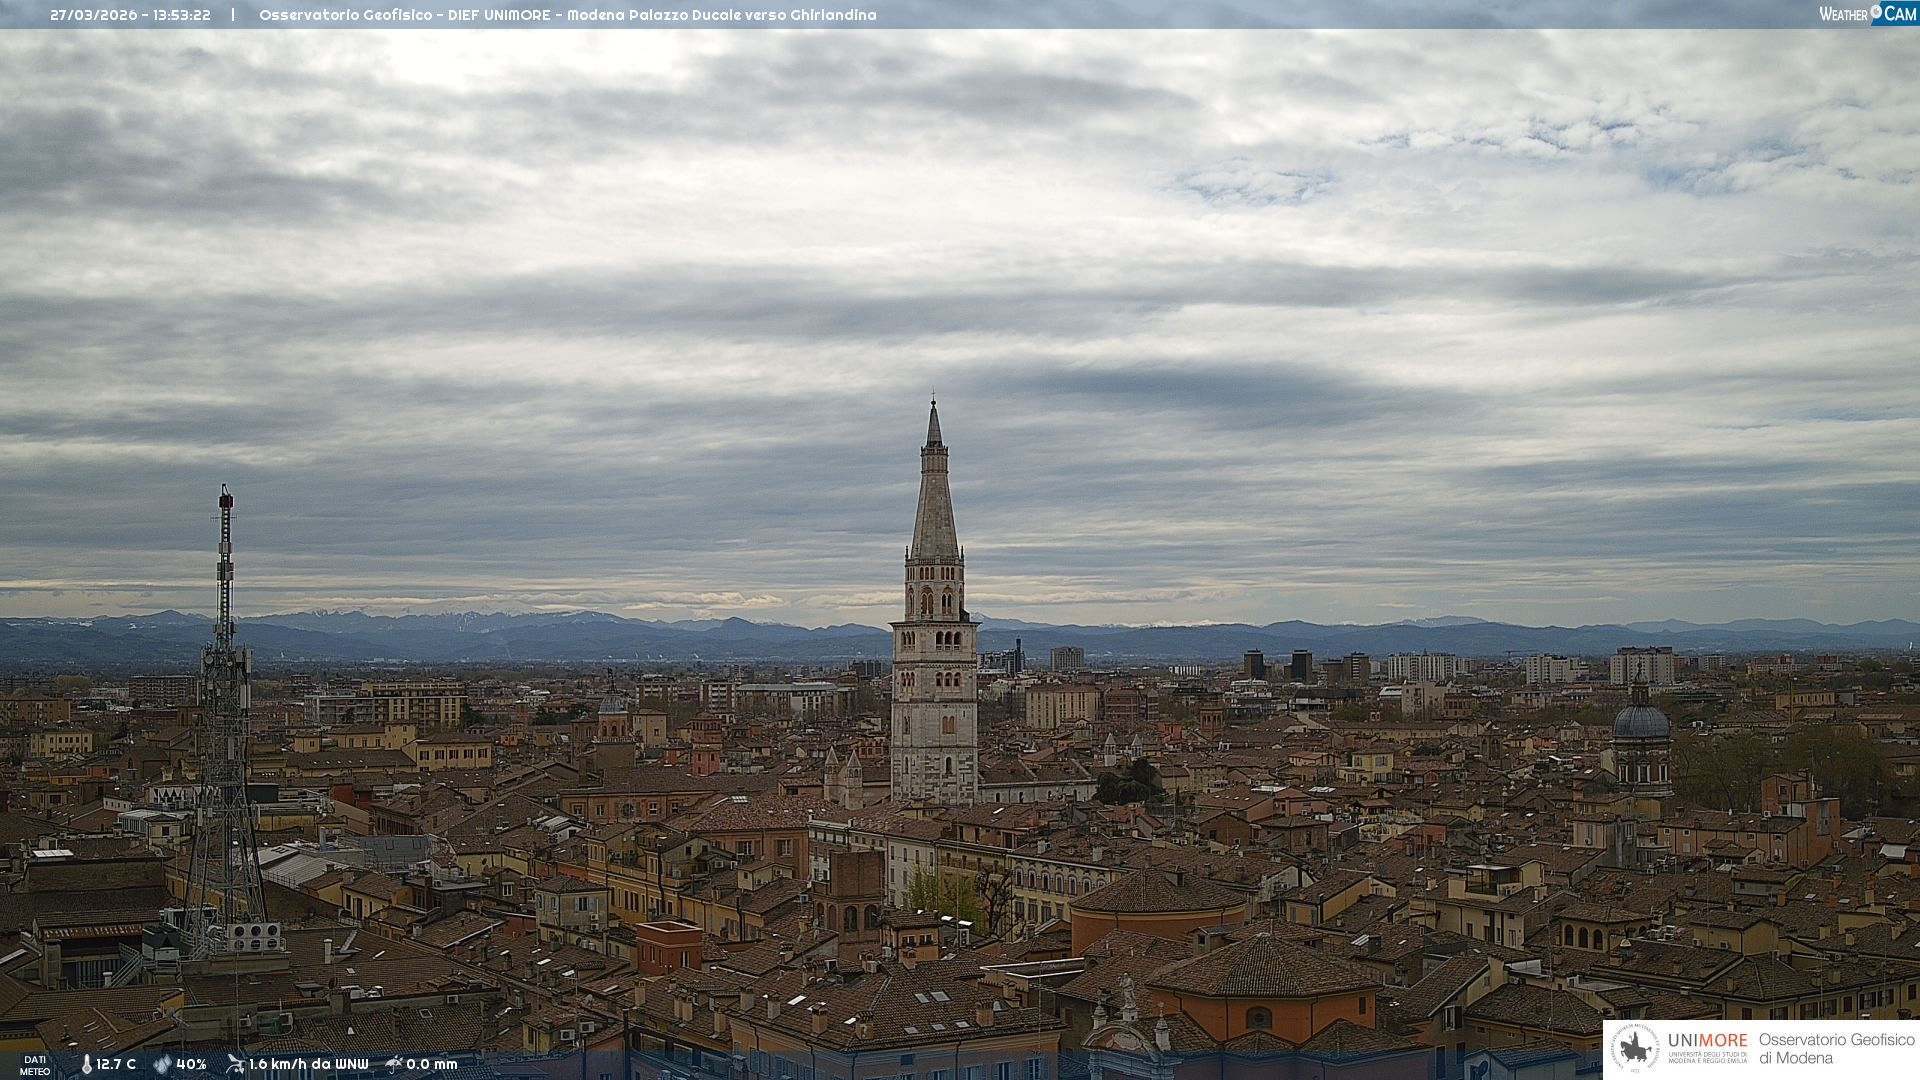
Task: Click the rain umbrella precipitation icon
Action: (394, 1064)
